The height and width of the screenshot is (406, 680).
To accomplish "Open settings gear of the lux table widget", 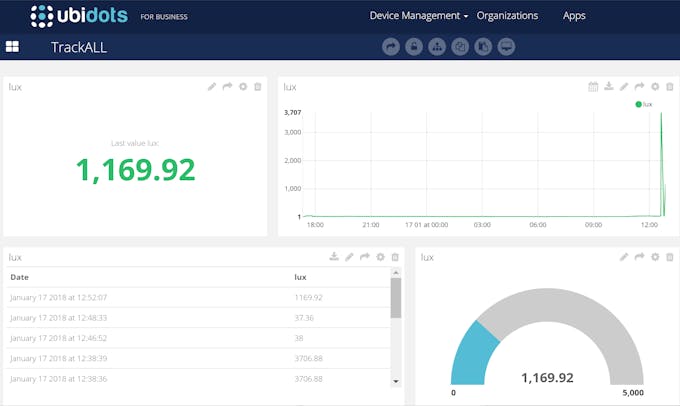I will [380, 257].
